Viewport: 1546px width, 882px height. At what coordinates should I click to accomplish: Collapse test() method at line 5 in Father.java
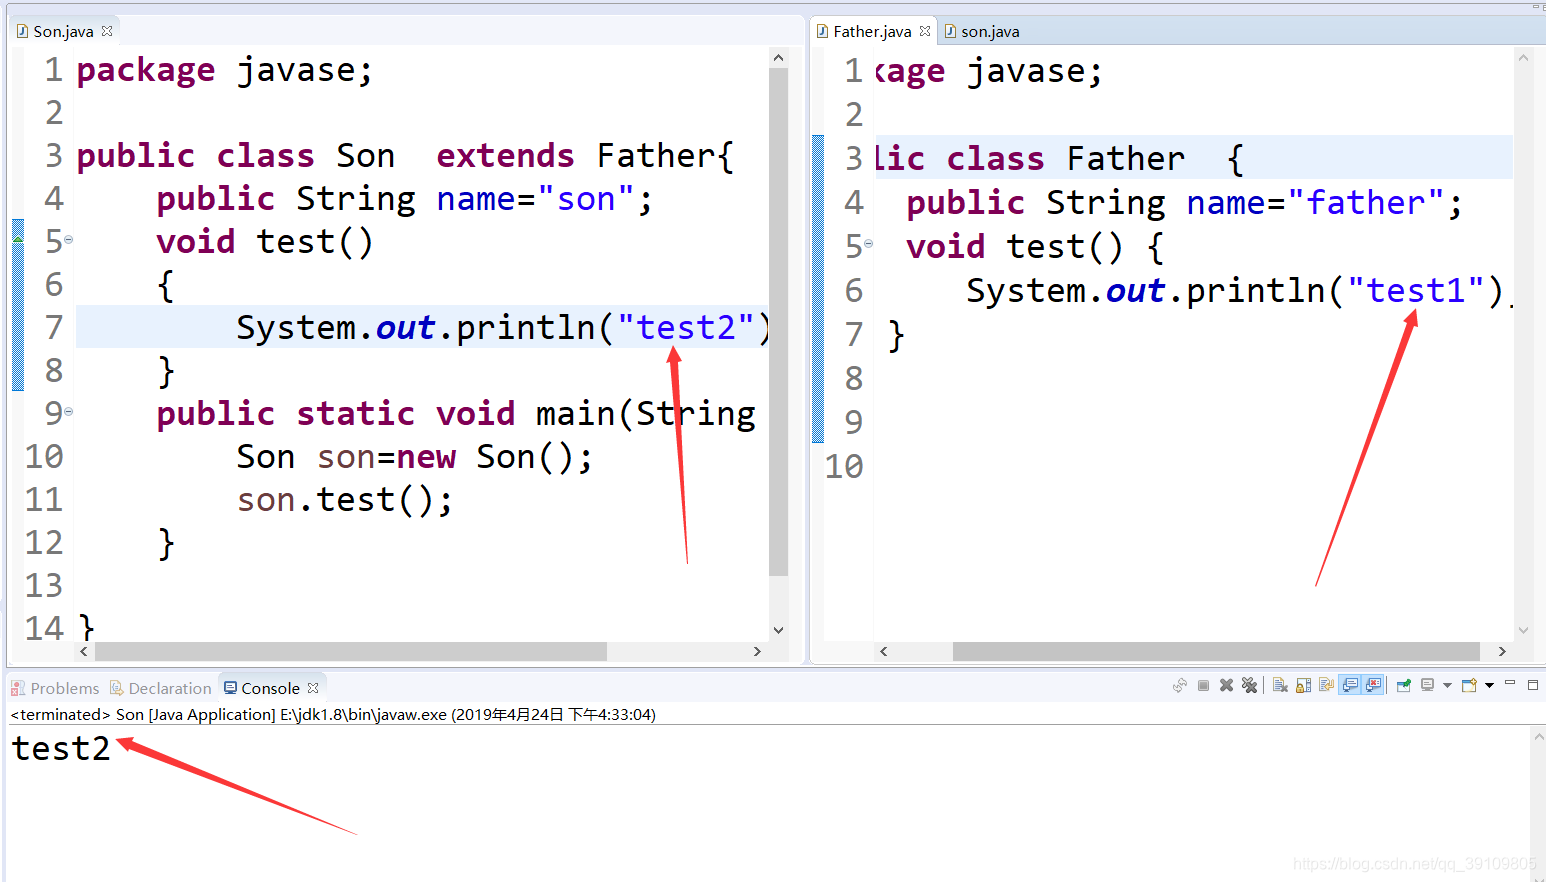868,244
